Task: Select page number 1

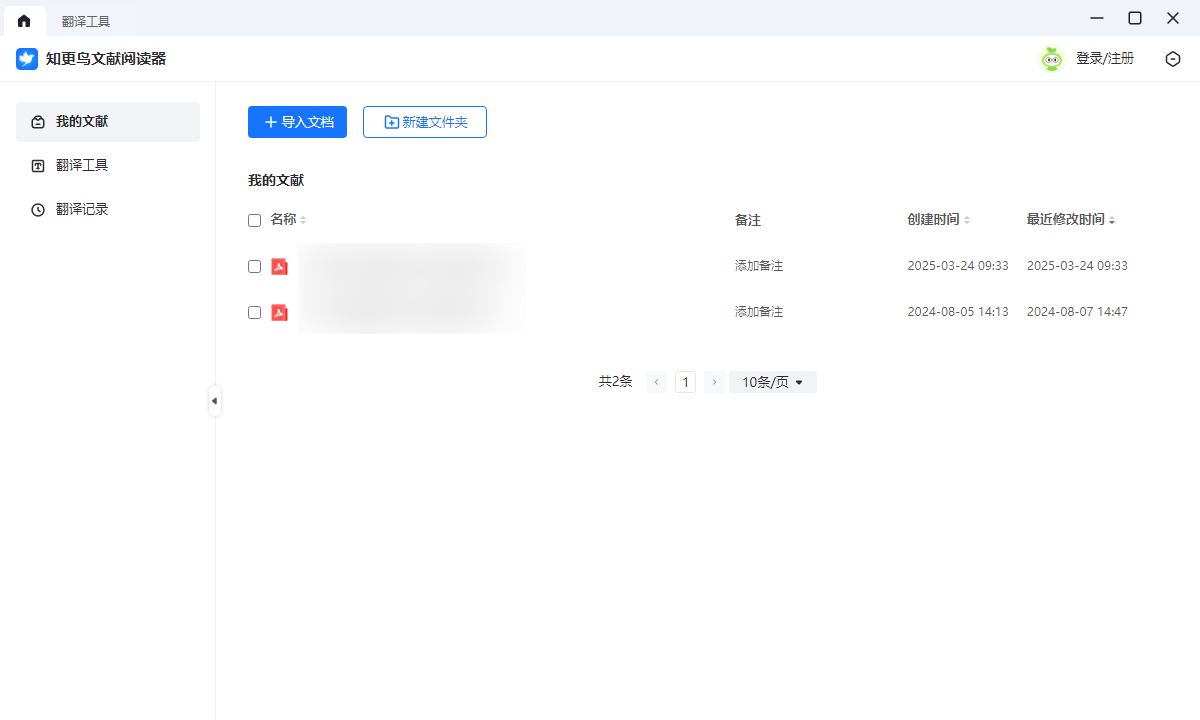Action: coord(685,382)
